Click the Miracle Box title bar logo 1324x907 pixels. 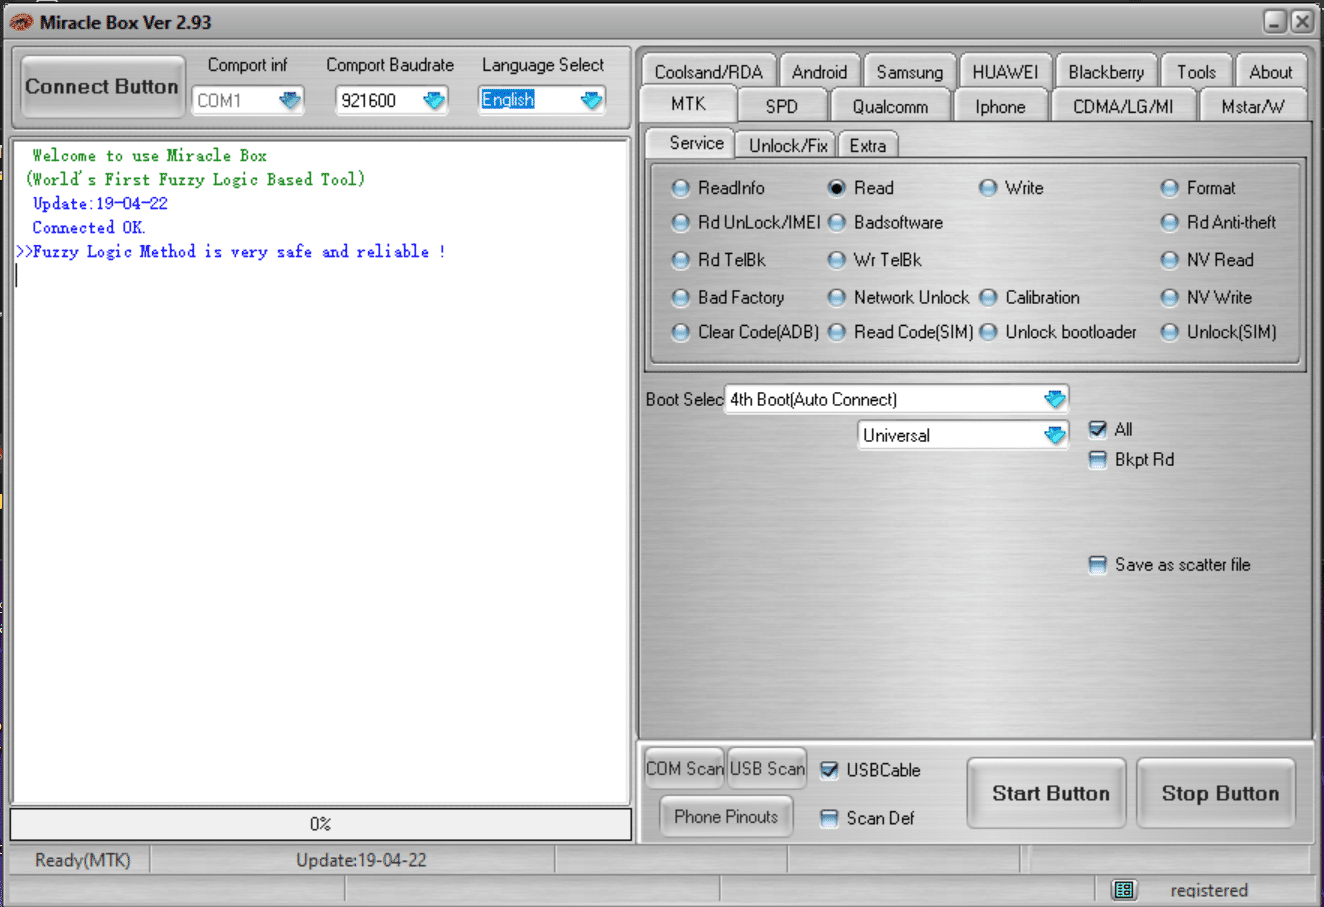(20, 22)
